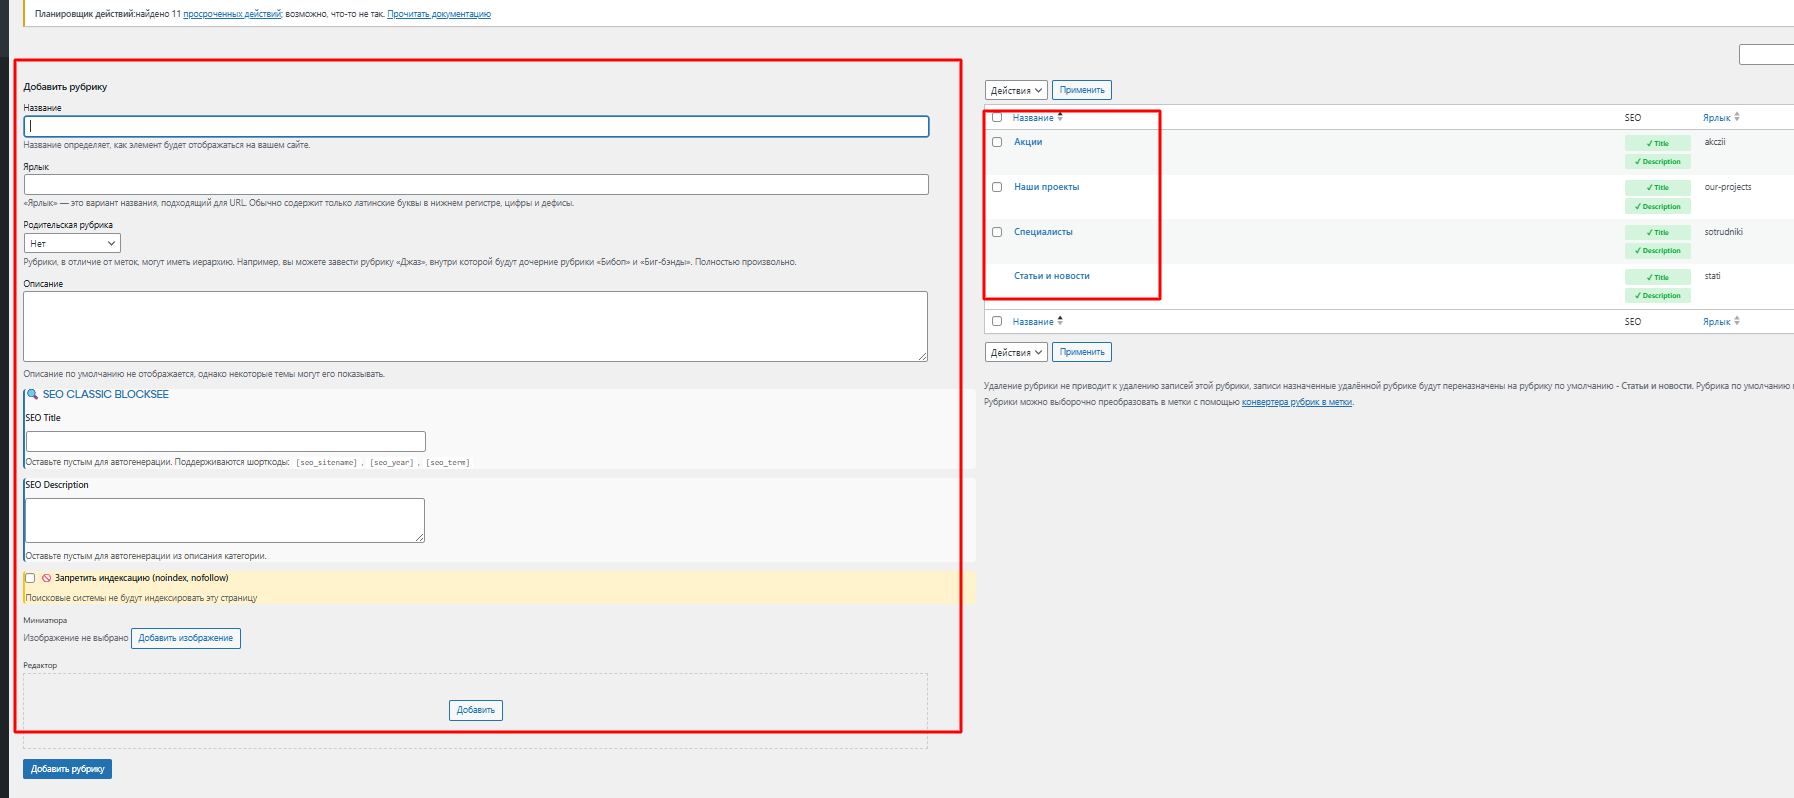
Task: Follow the конвертера рубрик в метки link
Action: coord(1296,402)
